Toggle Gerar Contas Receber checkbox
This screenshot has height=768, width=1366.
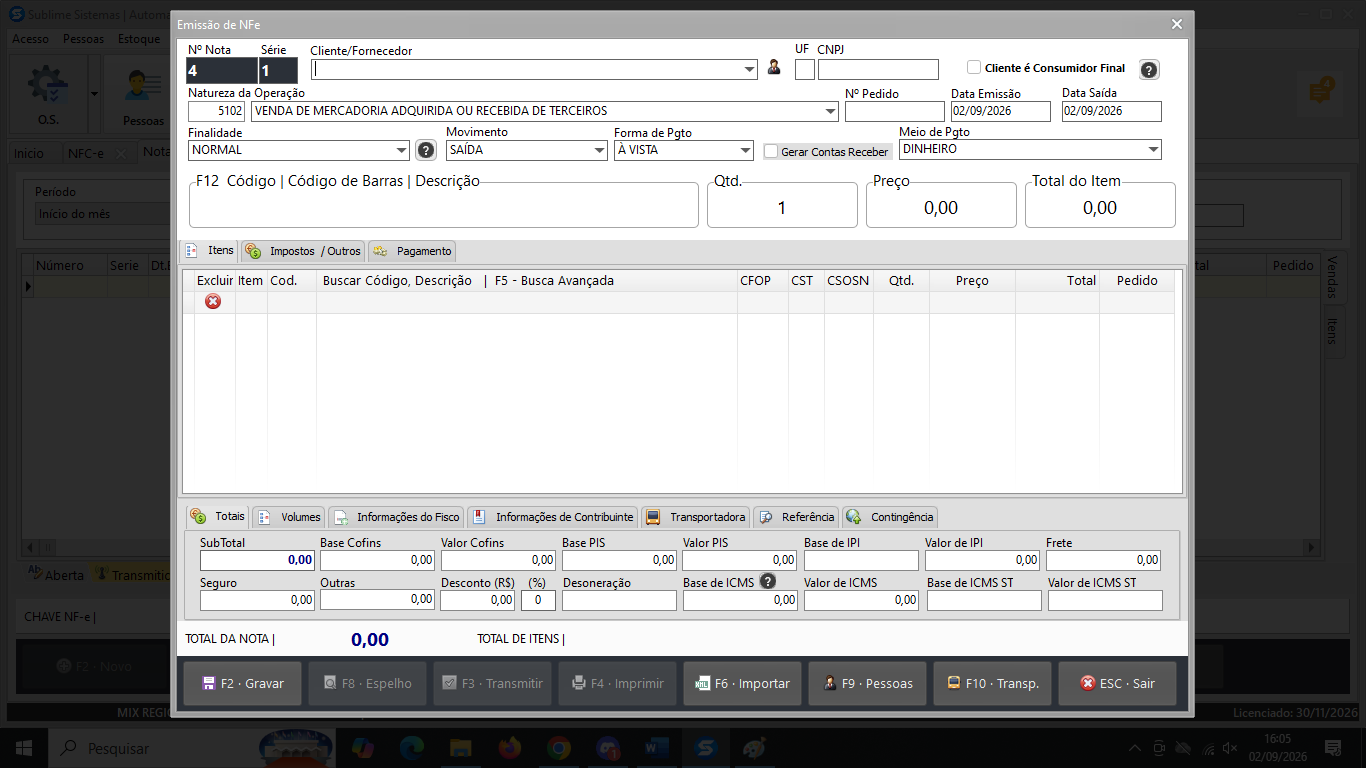[770, 151]
